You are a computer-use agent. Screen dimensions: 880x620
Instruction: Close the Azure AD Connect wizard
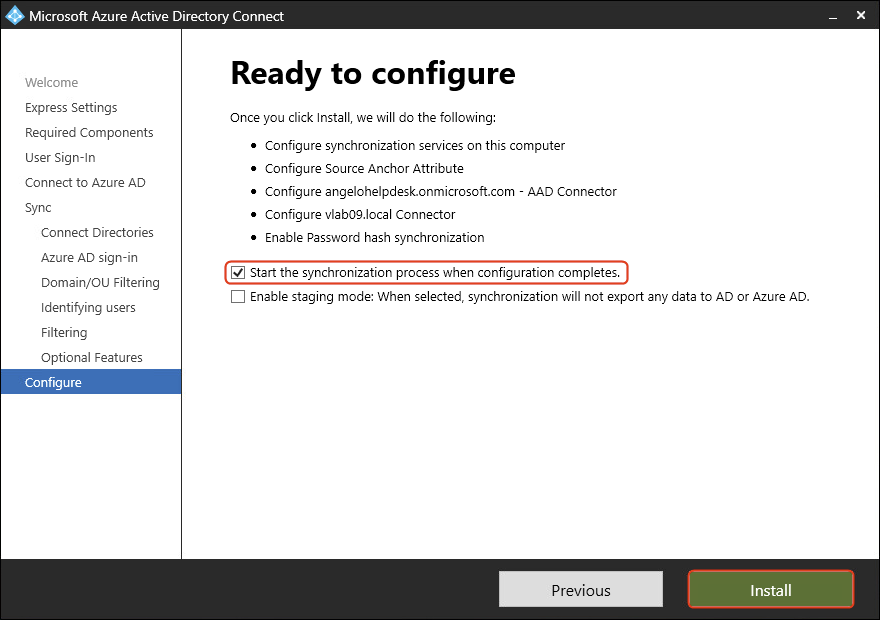tap(859, 16)
